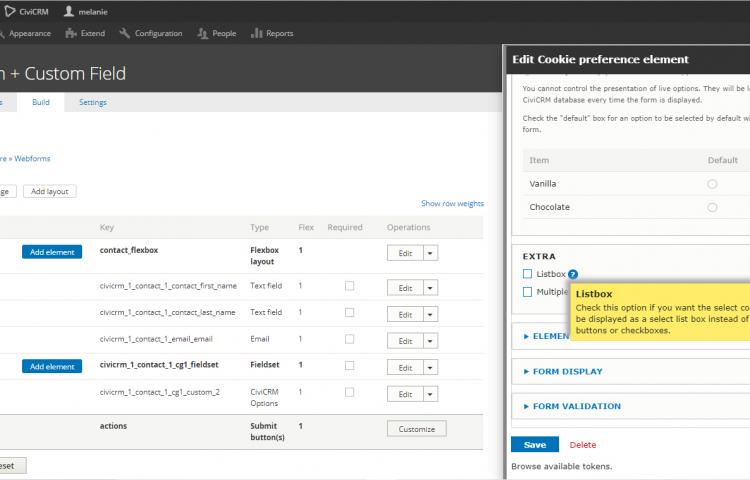Switch to the Build tab
Viewport: 750px width, 480px height.
click(41, 102)
